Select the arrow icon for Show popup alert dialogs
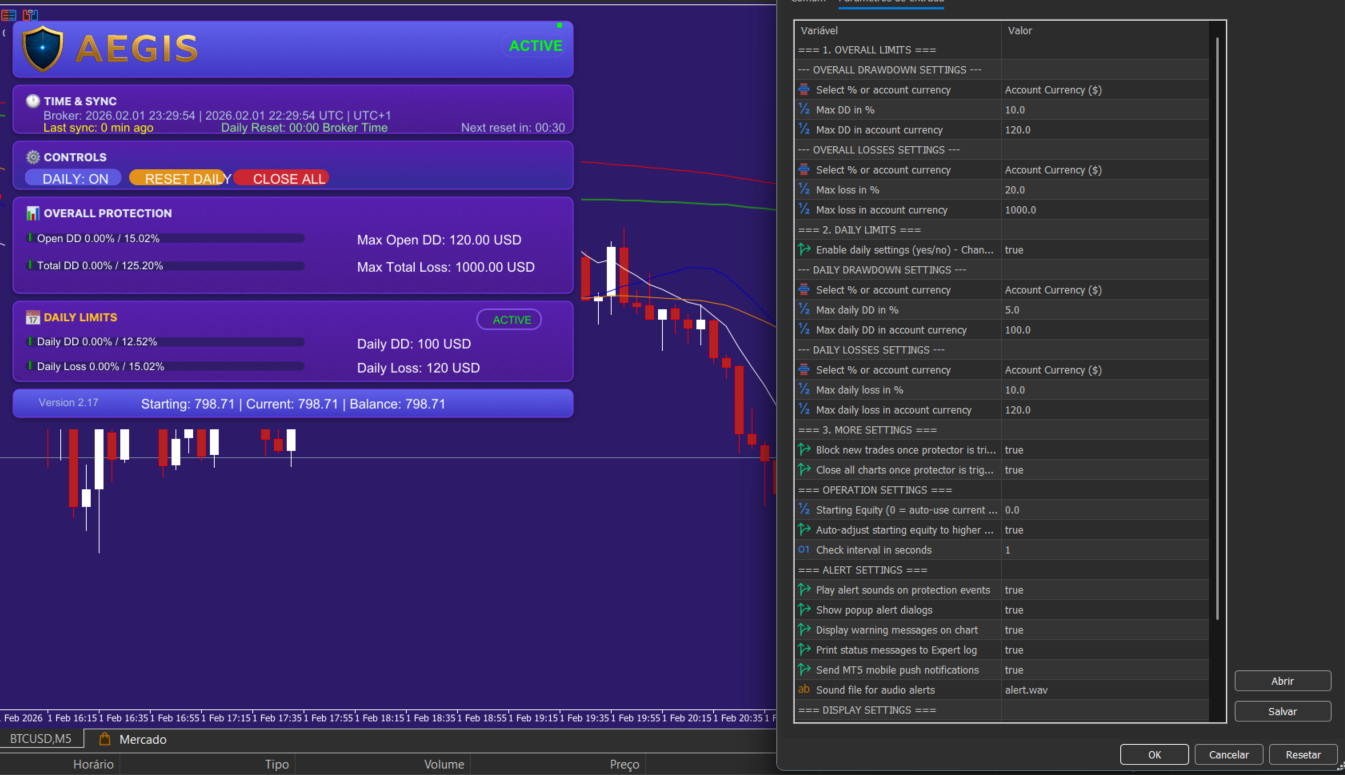Image resolution: width=1345 pixels, height=775 pixels. [x=804, y=610]
